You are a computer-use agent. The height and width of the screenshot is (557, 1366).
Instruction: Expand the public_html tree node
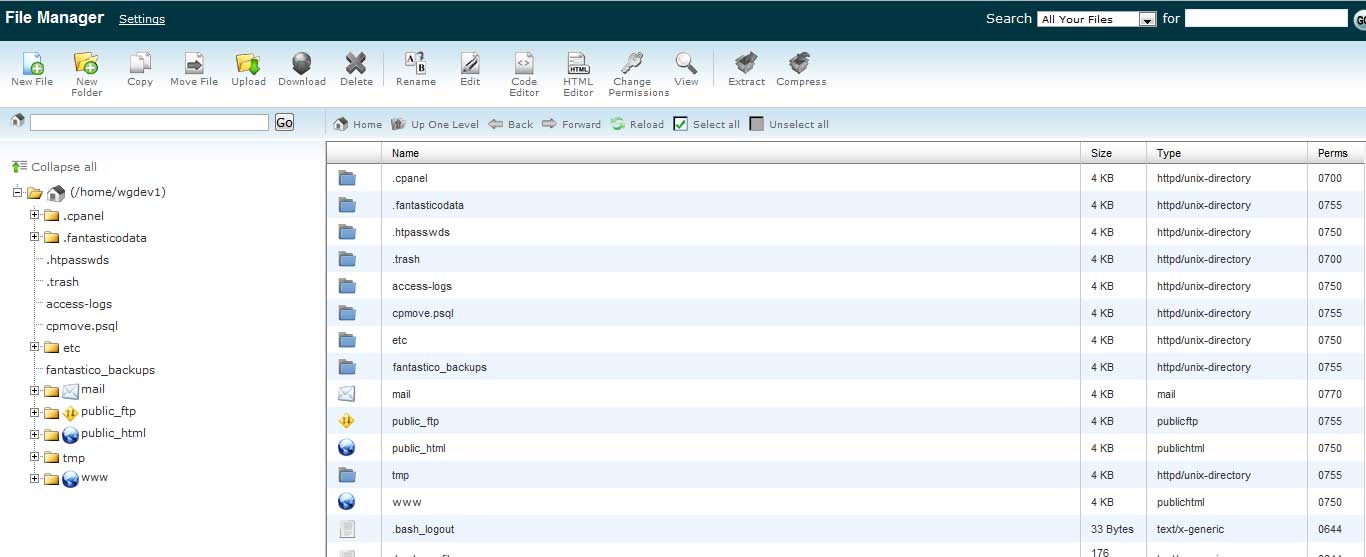click(35, 434)
